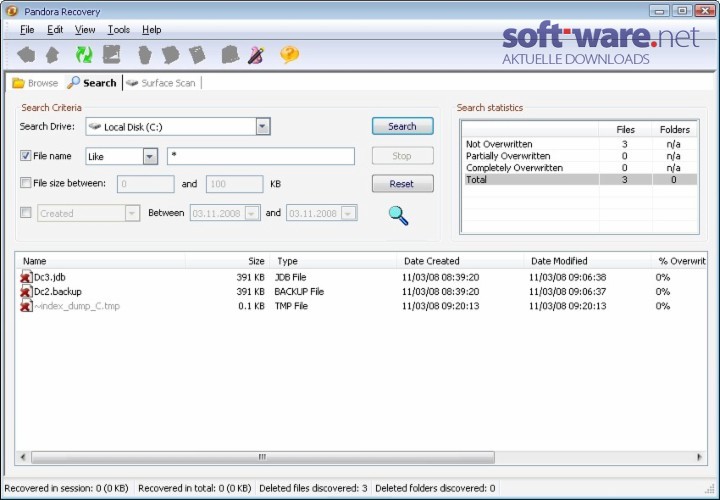The width and height of the screenshot is (720, 500).
Task: Click the deleted file icon beside Dc3.jdb
Action: pos(26,277)
